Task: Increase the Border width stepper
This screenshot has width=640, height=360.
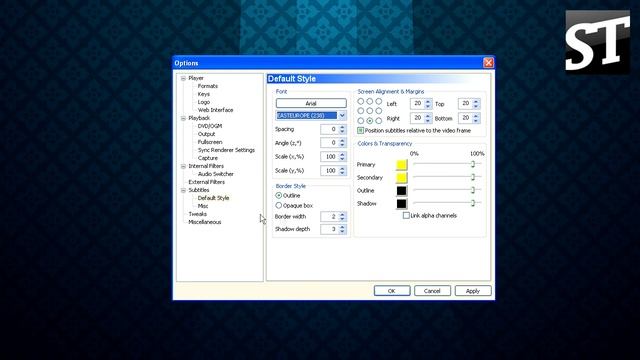Action: 342,214
